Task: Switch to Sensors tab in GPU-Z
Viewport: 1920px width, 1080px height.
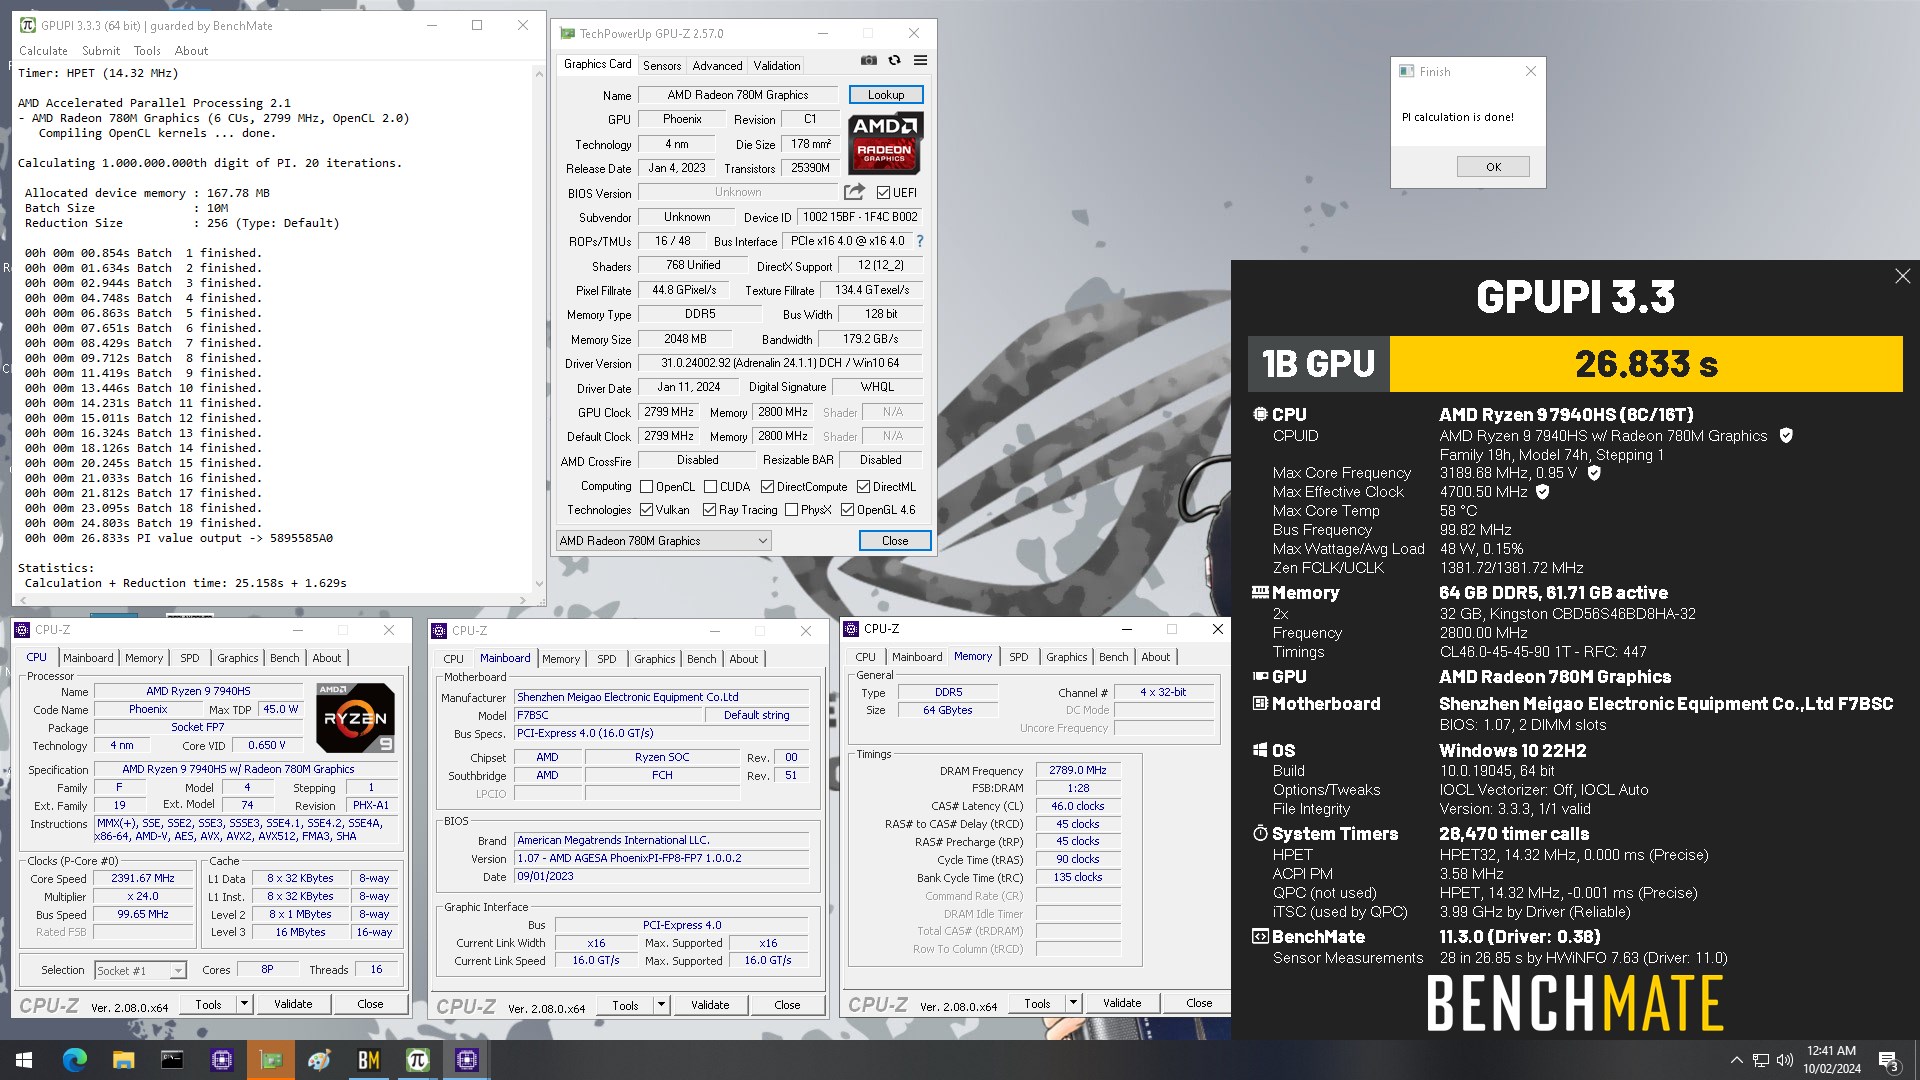Action: tap(662, 66)
